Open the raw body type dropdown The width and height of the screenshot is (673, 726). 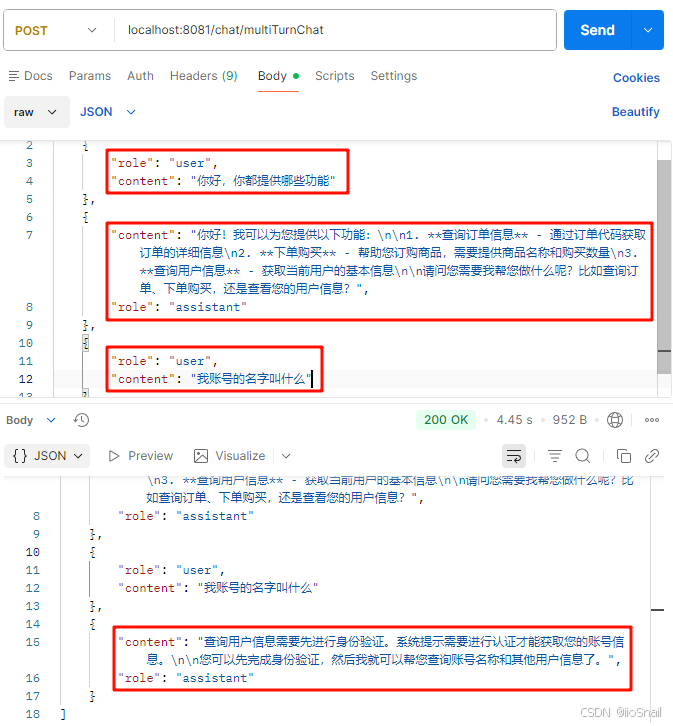coord(37,112)
